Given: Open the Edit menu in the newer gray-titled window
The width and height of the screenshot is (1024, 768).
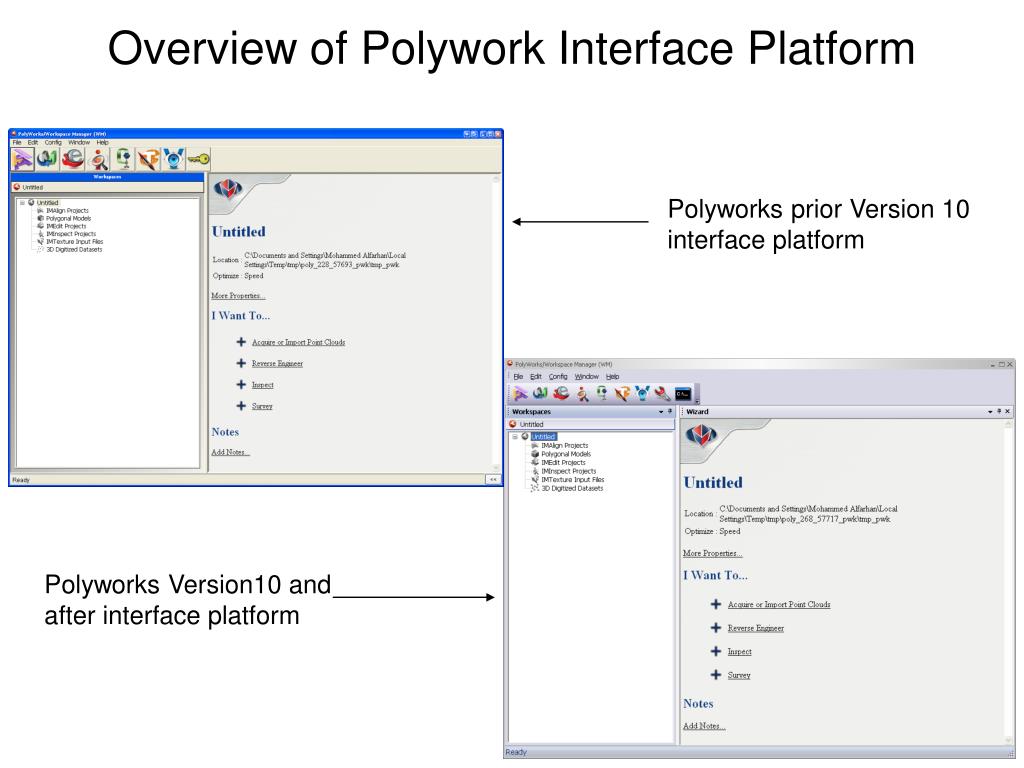Looking at the screenshot, I should tap(536, 377).
